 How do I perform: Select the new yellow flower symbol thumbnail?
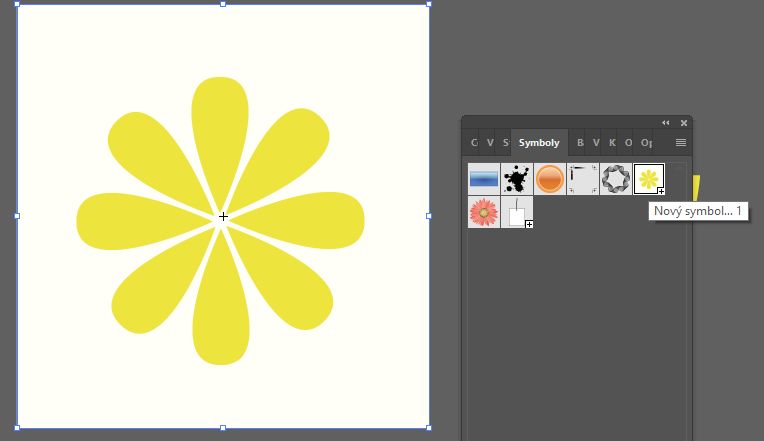(649, 179)
